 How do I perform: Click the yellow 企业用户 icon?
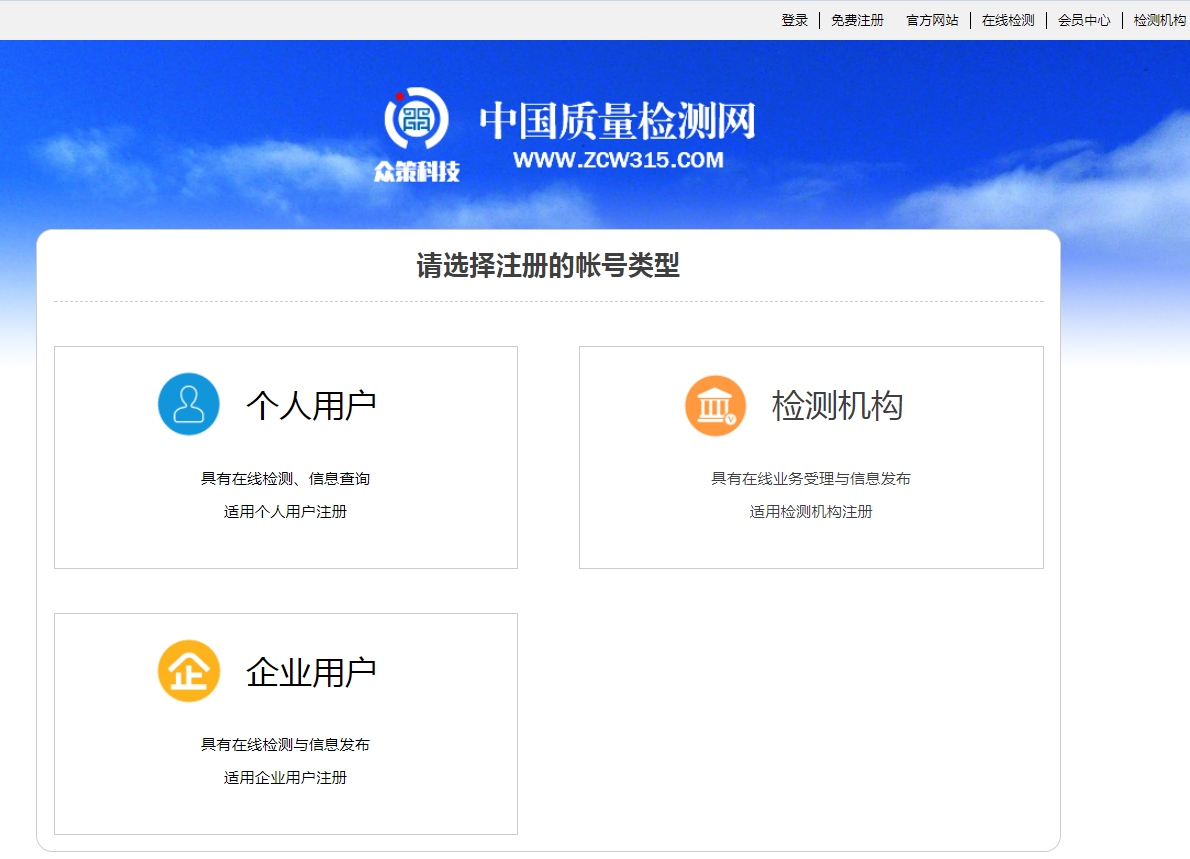[188, 671]
